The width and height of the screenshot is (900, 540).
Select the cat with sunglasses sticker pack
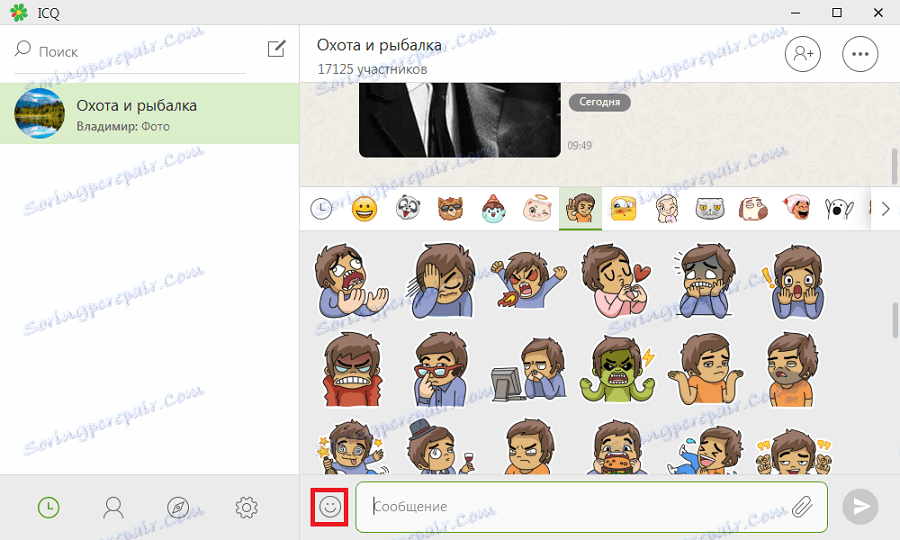(x=451, y=208)
